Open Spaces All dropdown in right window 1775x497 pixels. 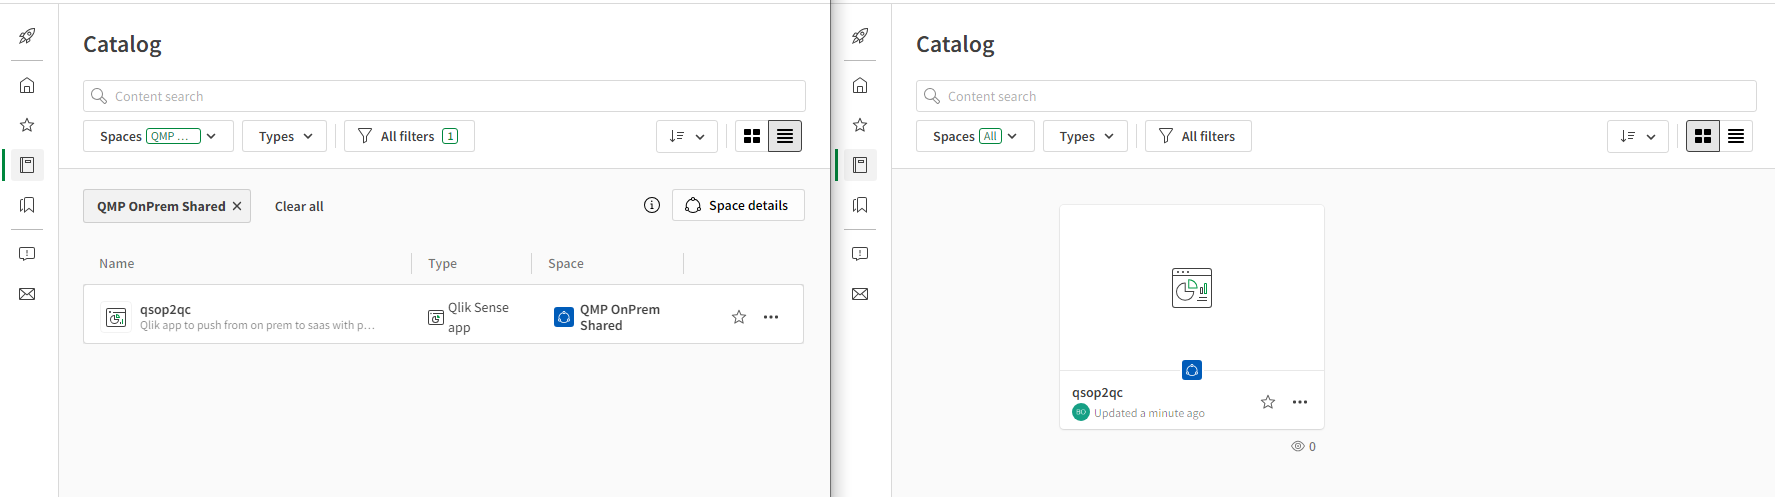point(975,136)
